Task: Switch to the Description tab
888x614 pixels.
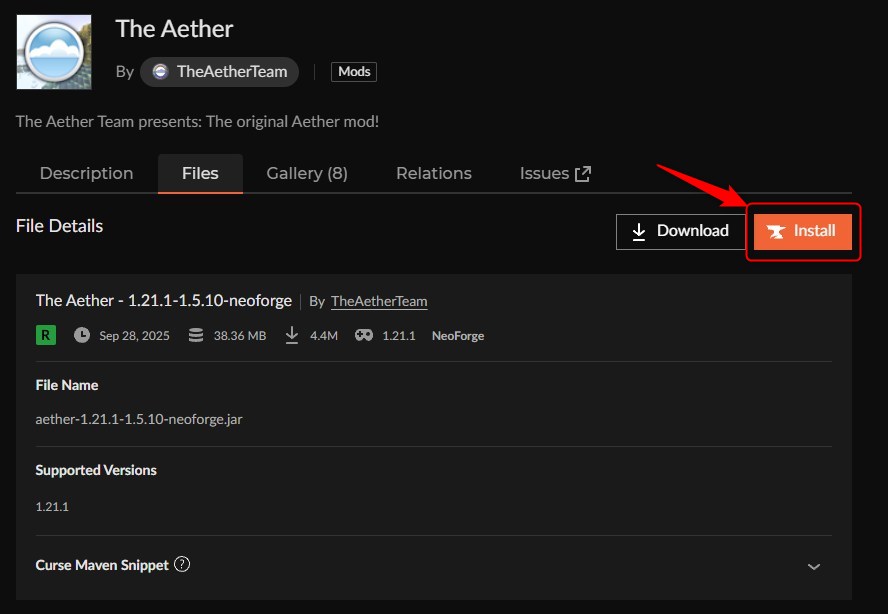Action: coord(86,172)
